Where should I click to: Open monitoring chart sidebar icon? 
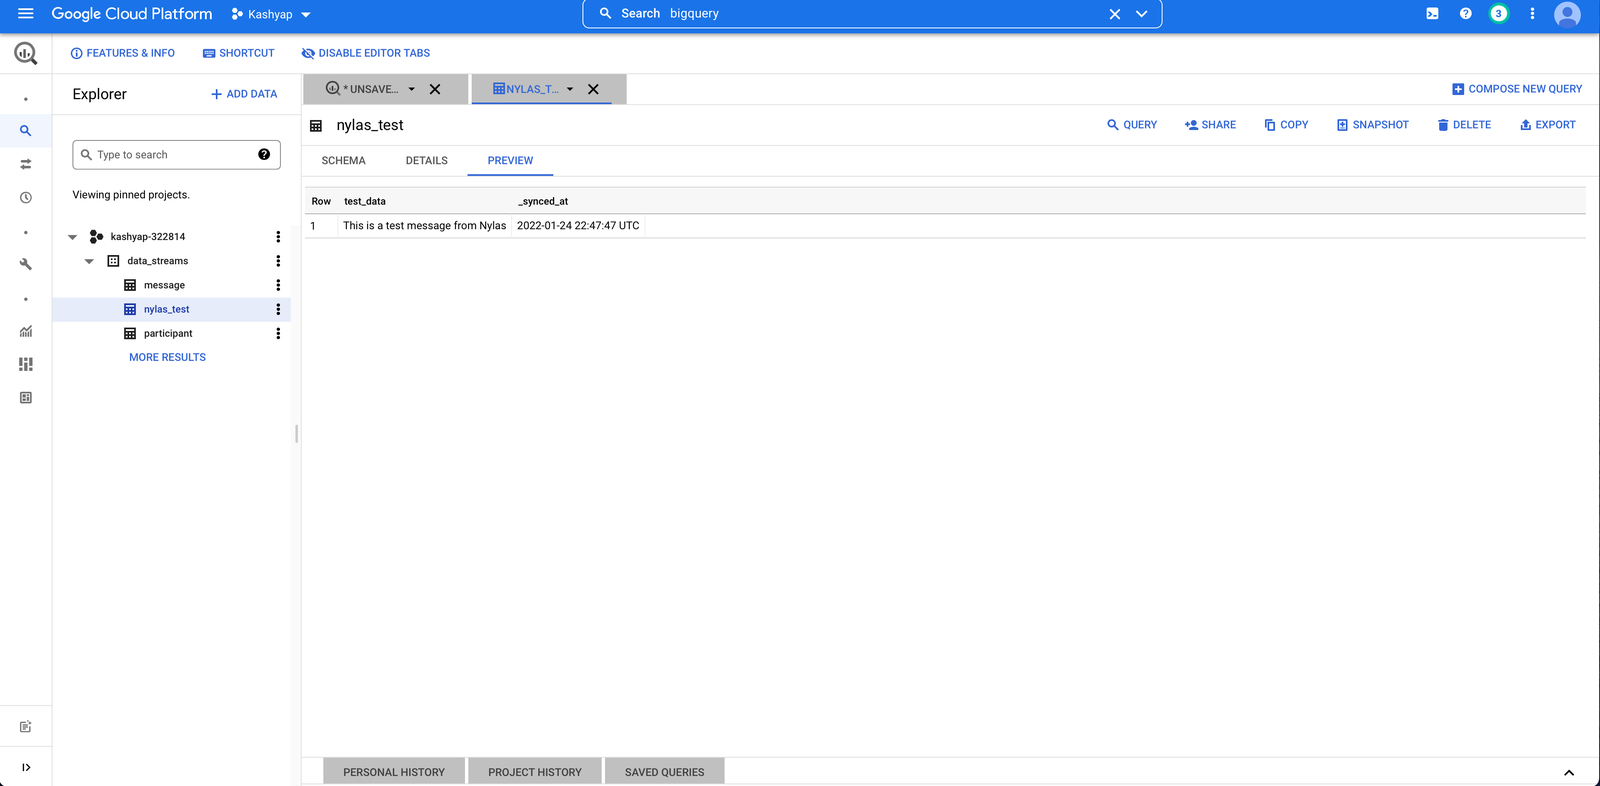point(26,331)
